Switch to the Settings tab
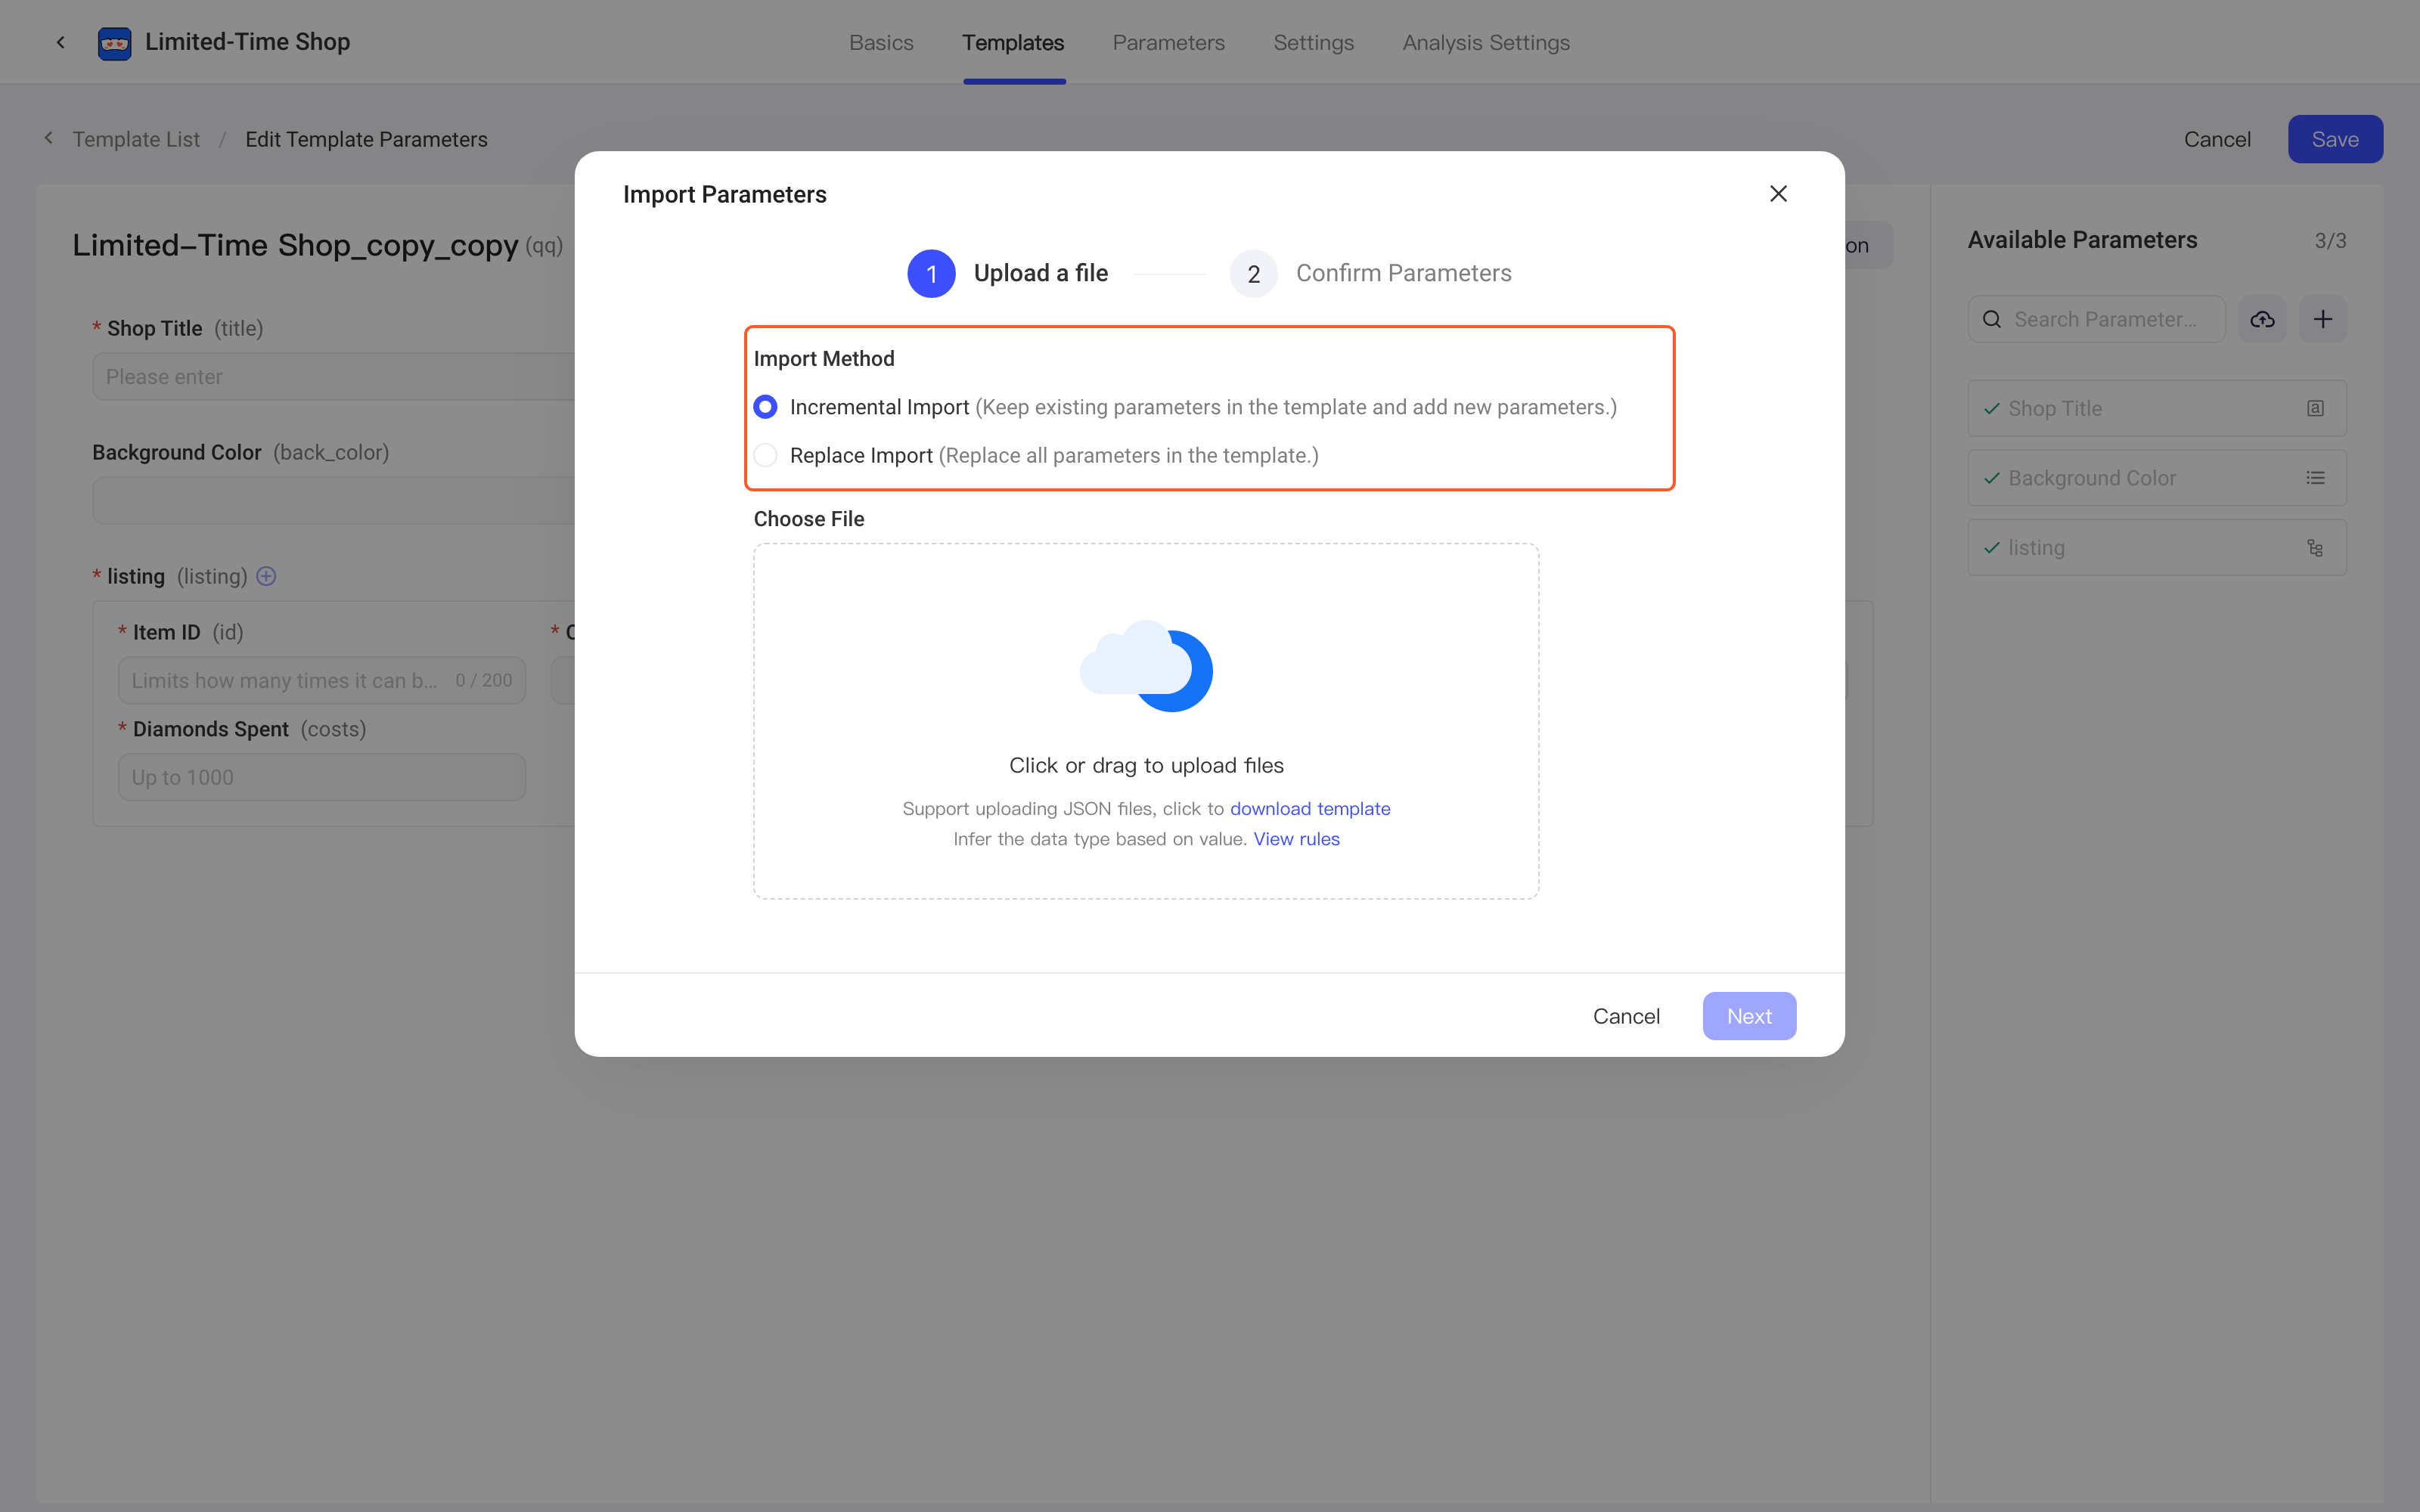Viewport: 2420px width, 1512px height. point(1313,42)
